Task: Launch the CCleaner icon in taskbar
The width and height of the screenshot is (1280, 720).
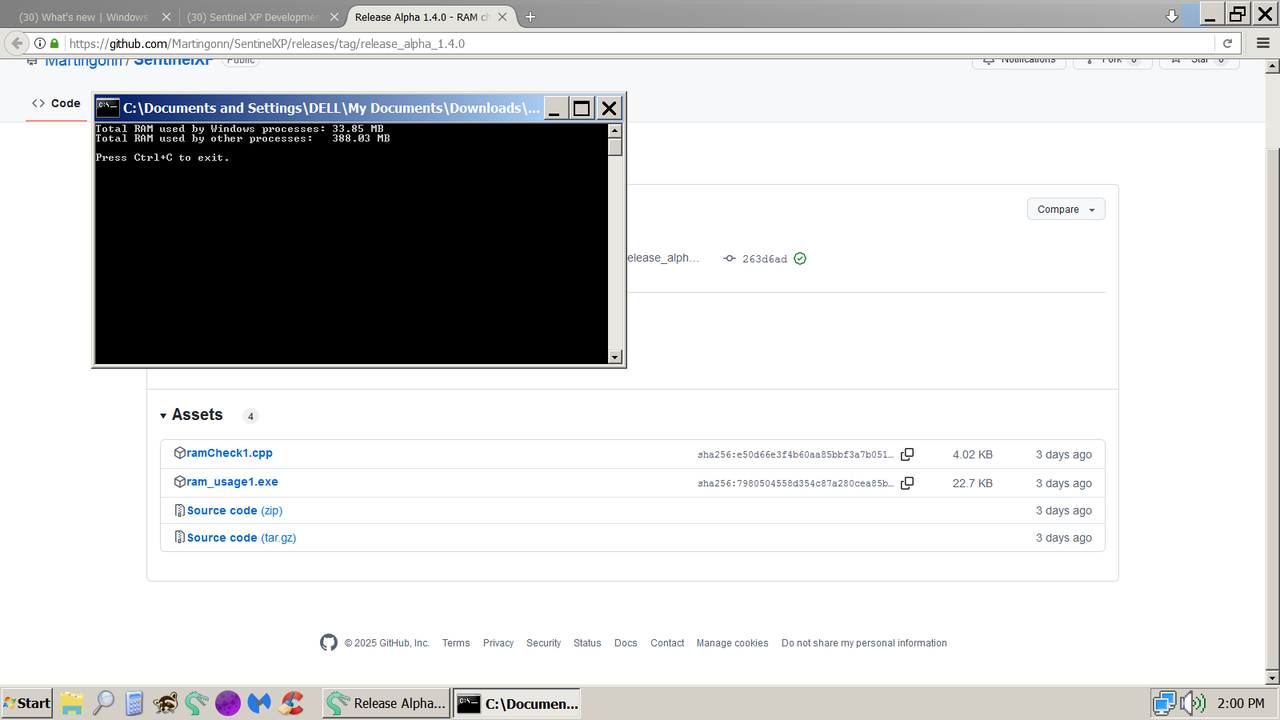Action: click(292, 703)
